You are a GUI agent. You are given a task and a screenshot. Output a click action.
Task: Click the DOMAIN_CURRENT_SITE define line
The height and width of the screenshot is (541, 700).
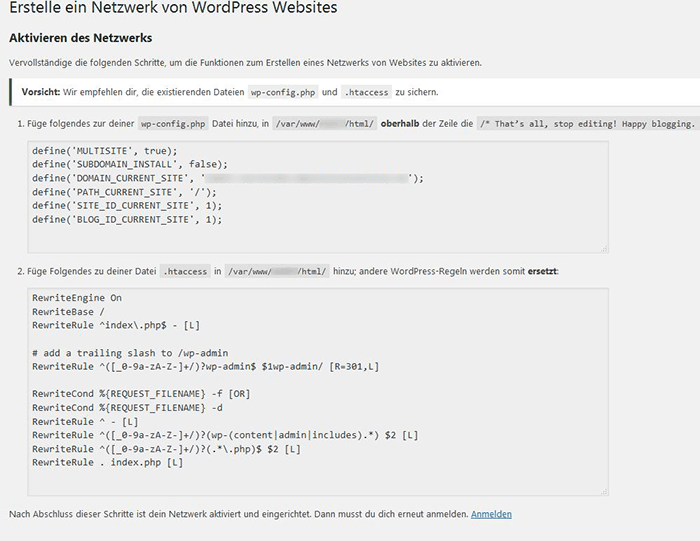(x=228, y=178)
